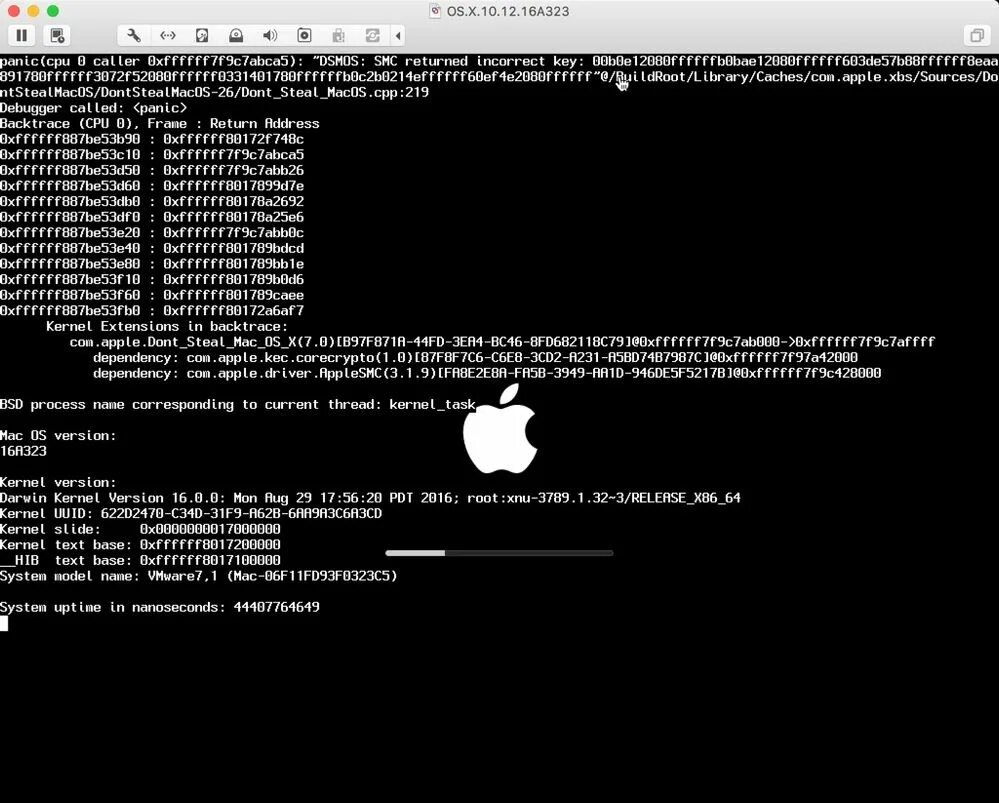Click the blinking cursor block at console end
The height and width of the screenshot is (803, 999).
click(4, 623)
